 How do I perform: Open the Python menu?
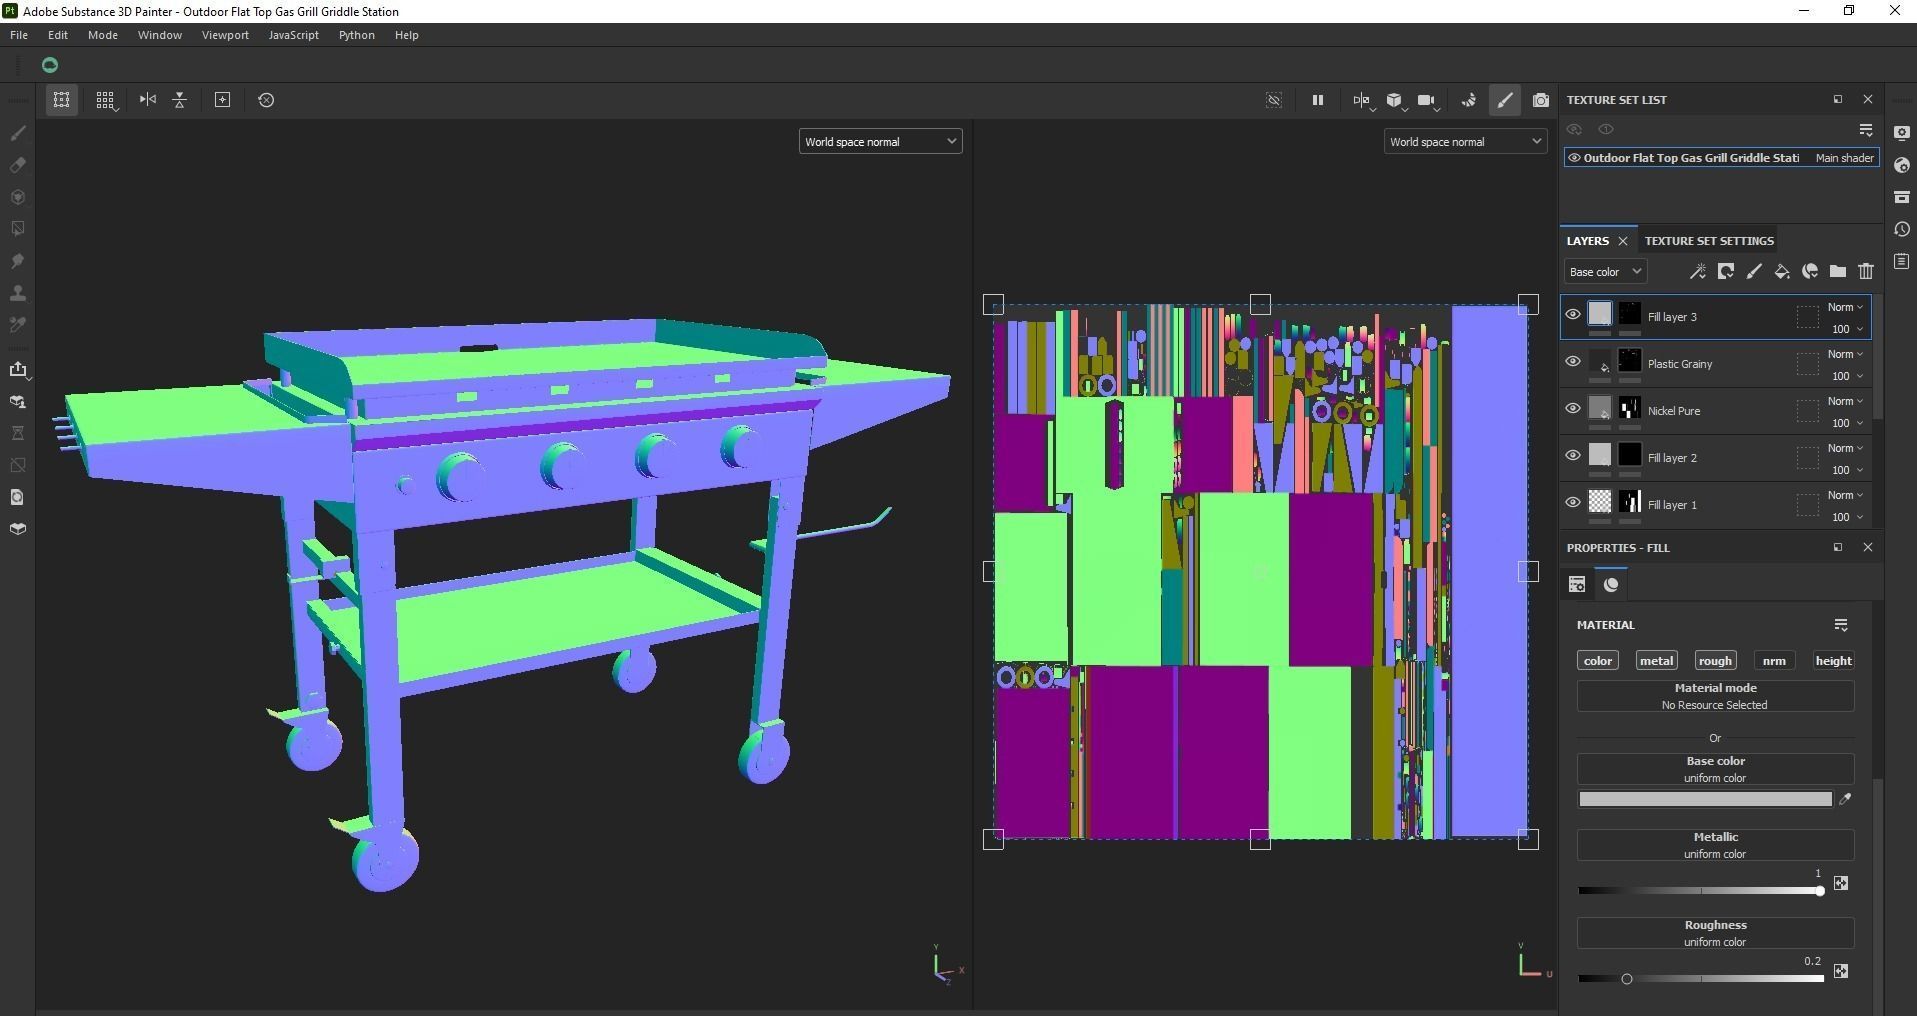click(357, 35)
